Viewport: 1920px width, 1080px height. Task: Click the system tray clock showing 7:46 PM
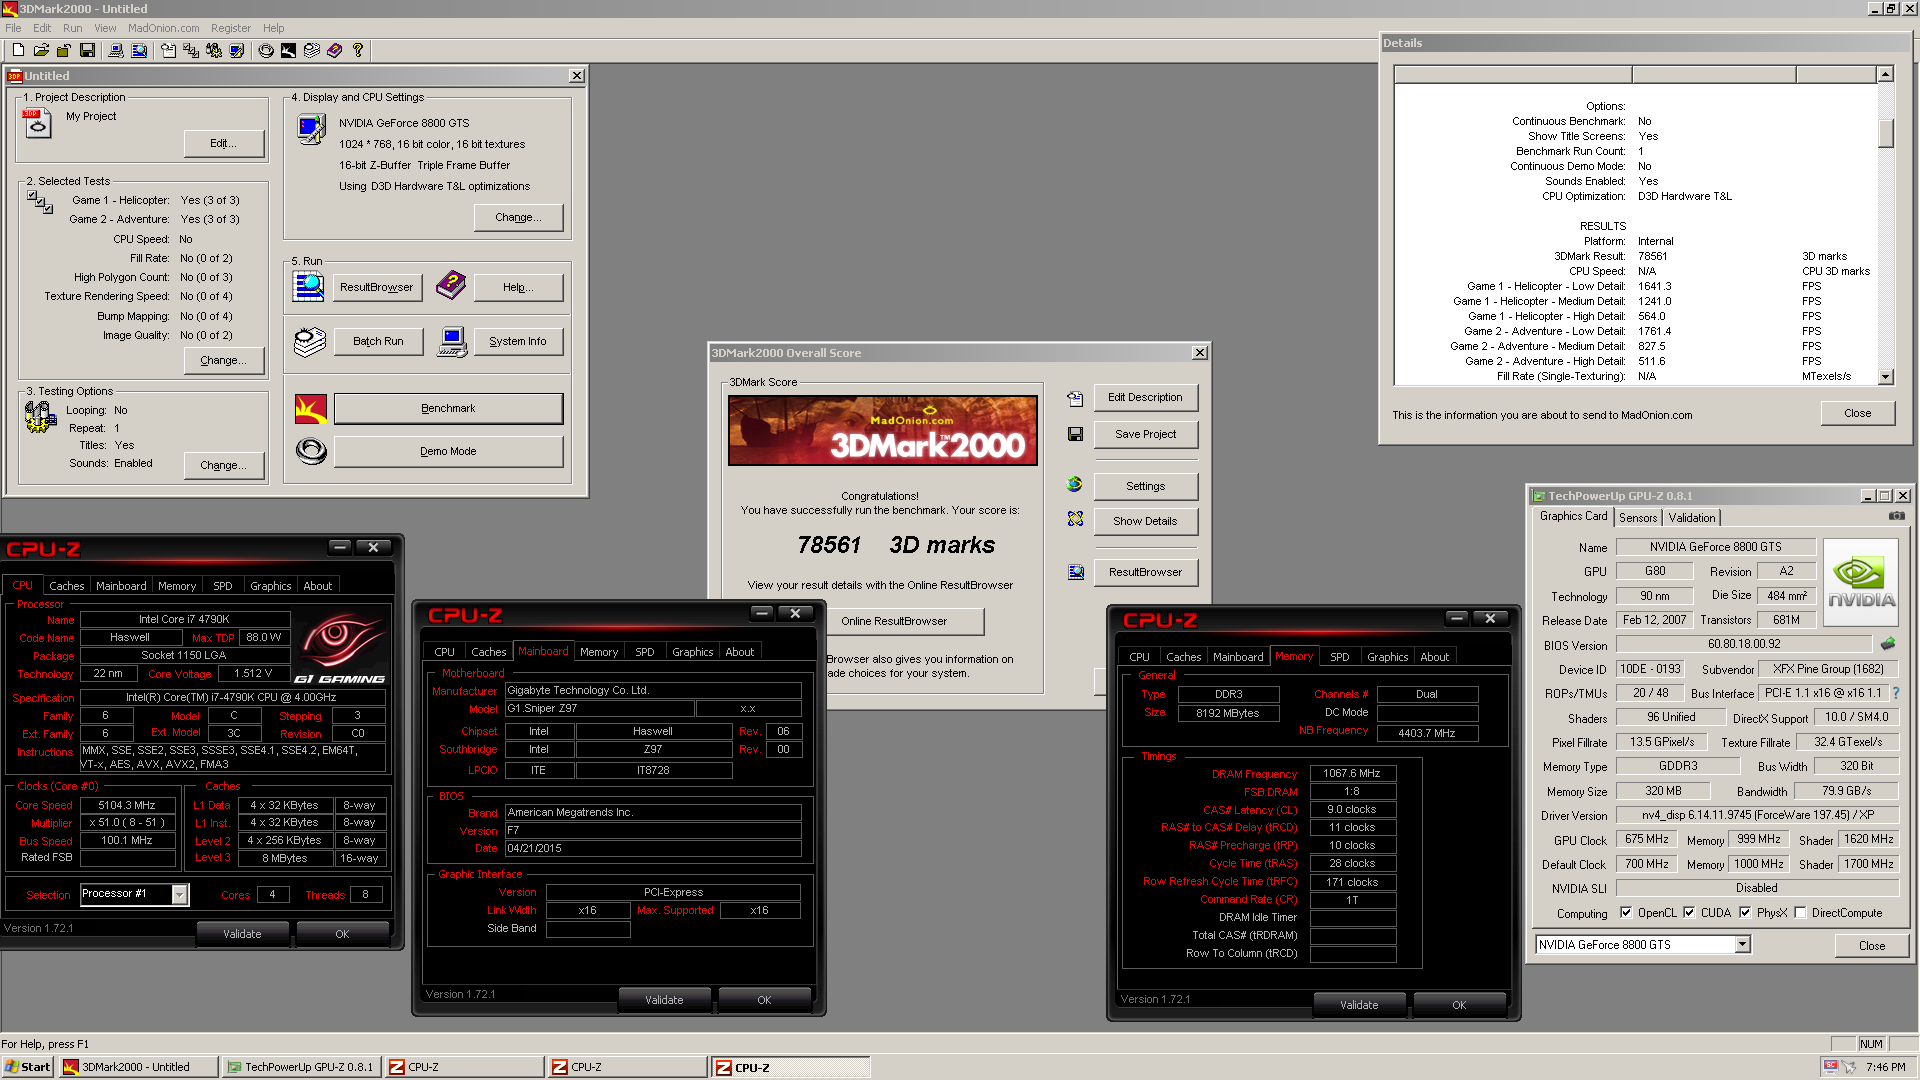tap(1885, 1067)
